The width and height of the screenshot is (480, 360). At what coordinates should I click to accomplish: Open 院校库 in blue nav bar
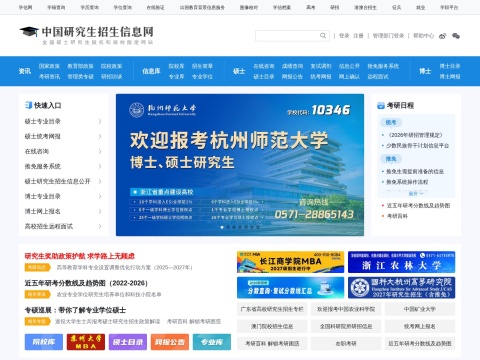tap(176, 66)
